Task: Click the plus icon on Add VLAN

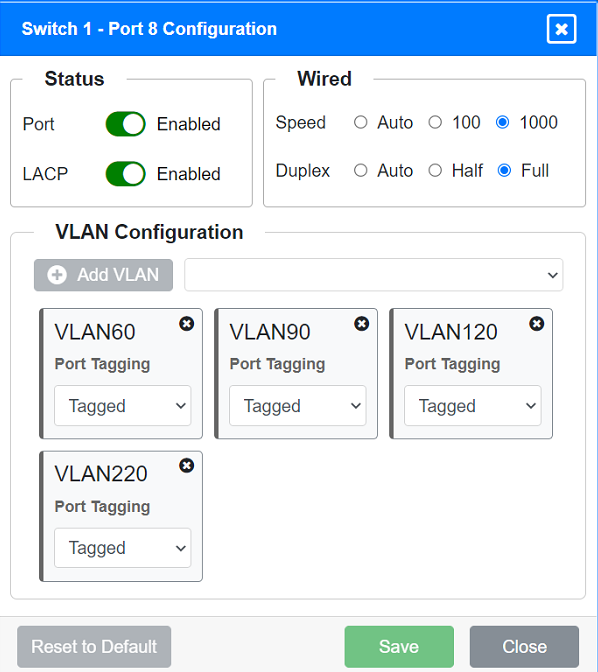Action: [57, 275]
